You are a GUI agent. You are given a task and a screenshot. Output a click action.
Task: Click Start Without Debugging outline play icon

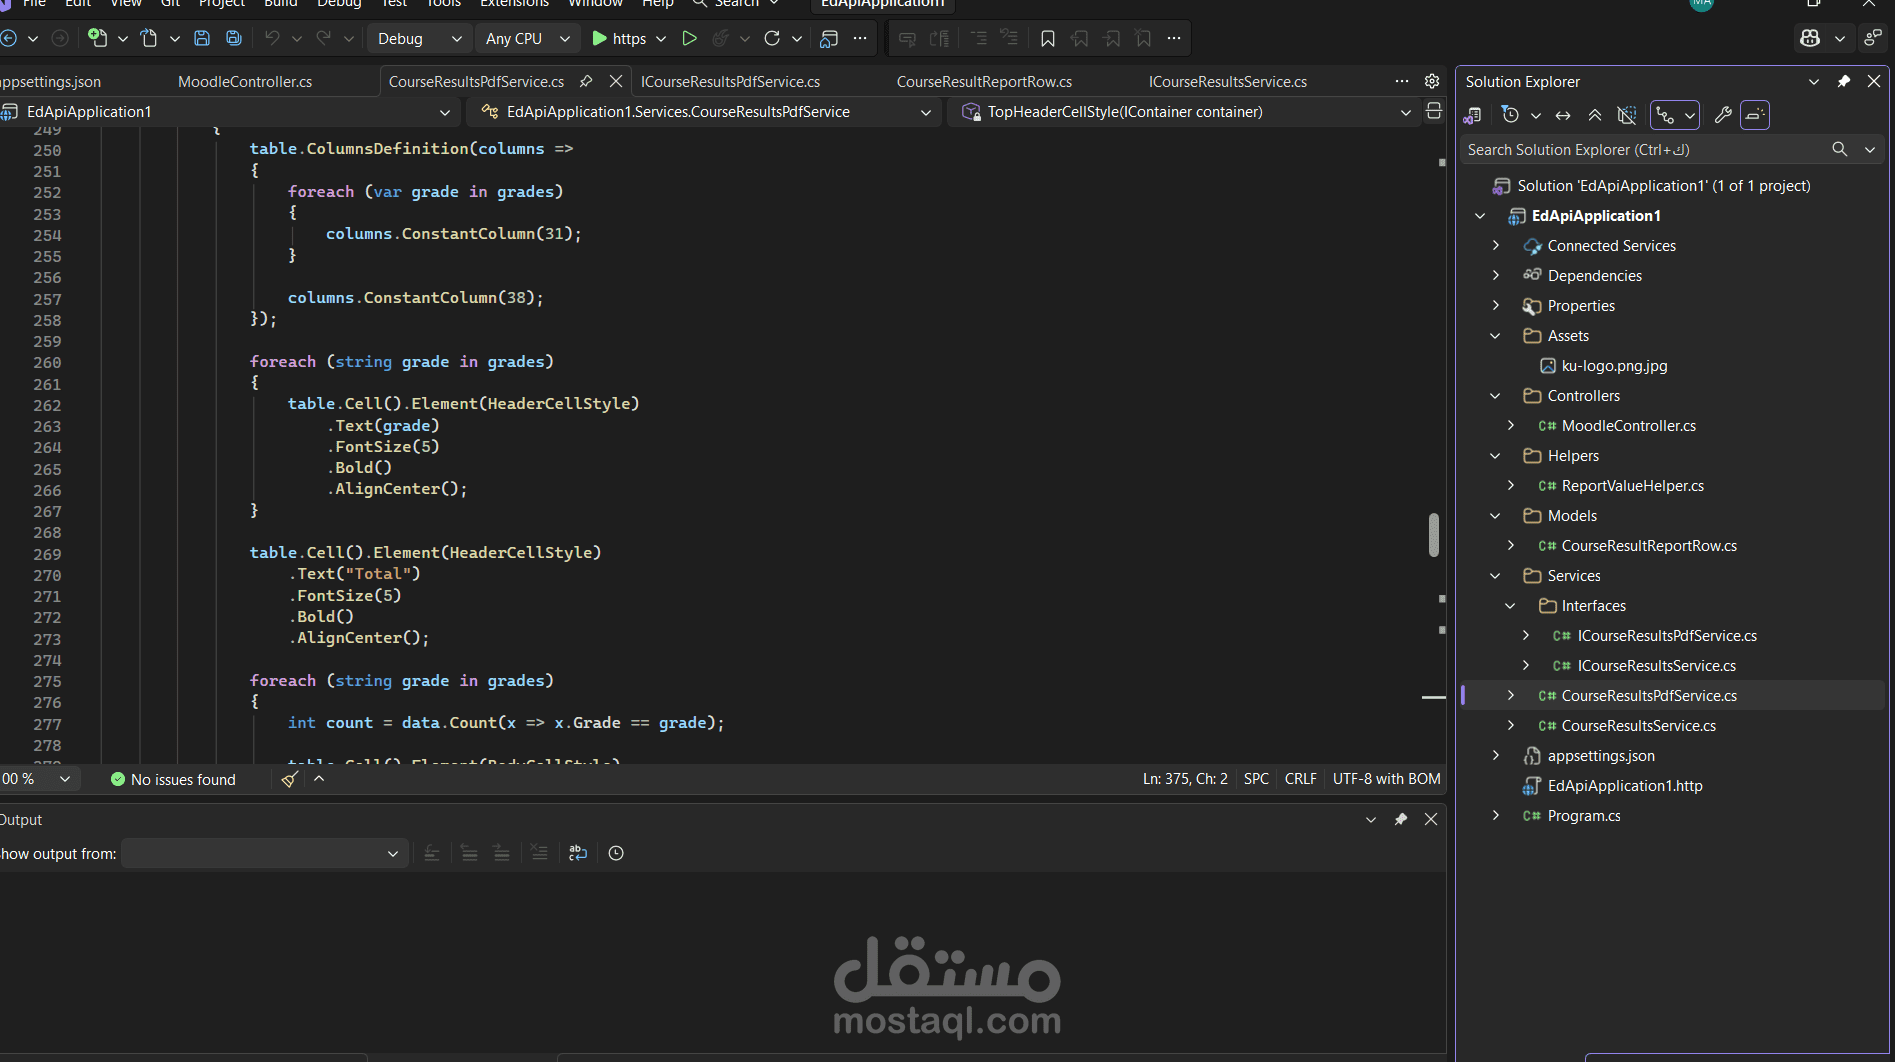pyautogui.click(x=689, y=38)
